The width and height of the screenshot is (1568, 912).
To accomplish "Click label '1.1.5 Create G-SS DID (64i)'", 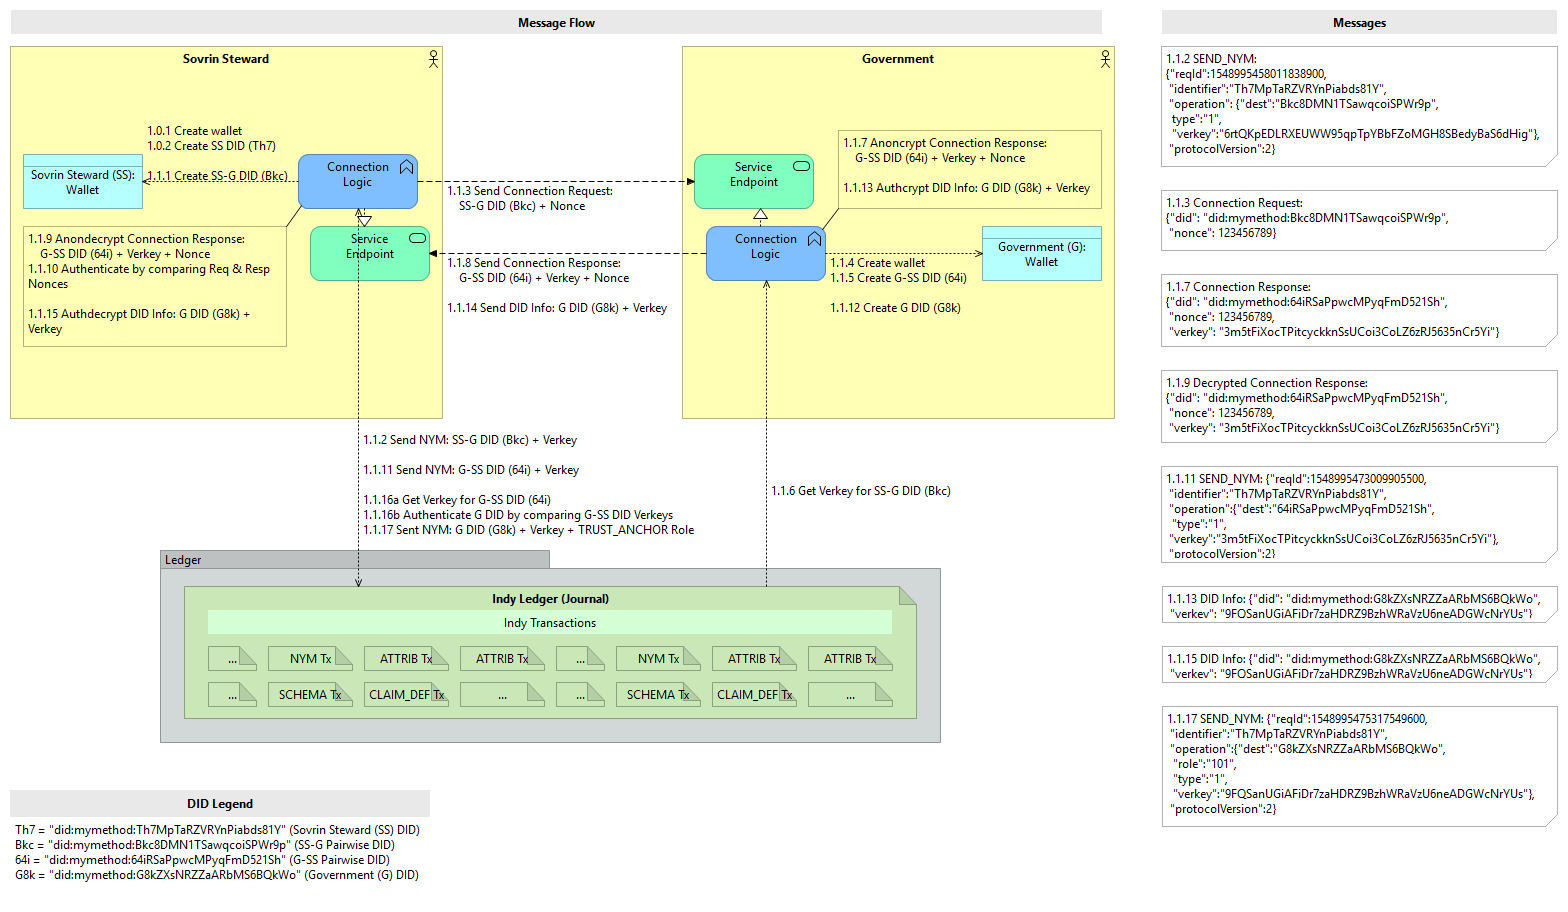I will coord(899,278).
